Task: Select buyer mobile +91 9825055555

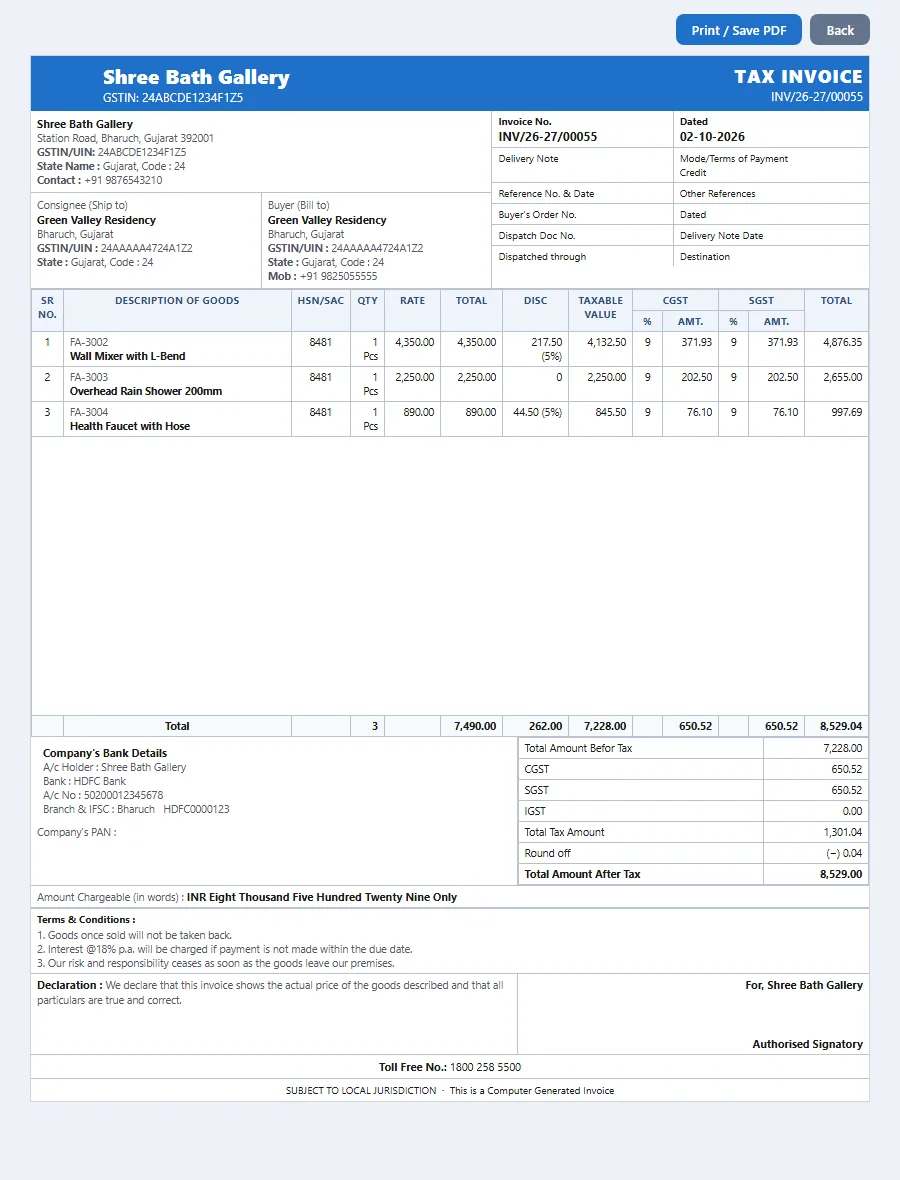Action: pyautogui.click(x=338, y=276)
